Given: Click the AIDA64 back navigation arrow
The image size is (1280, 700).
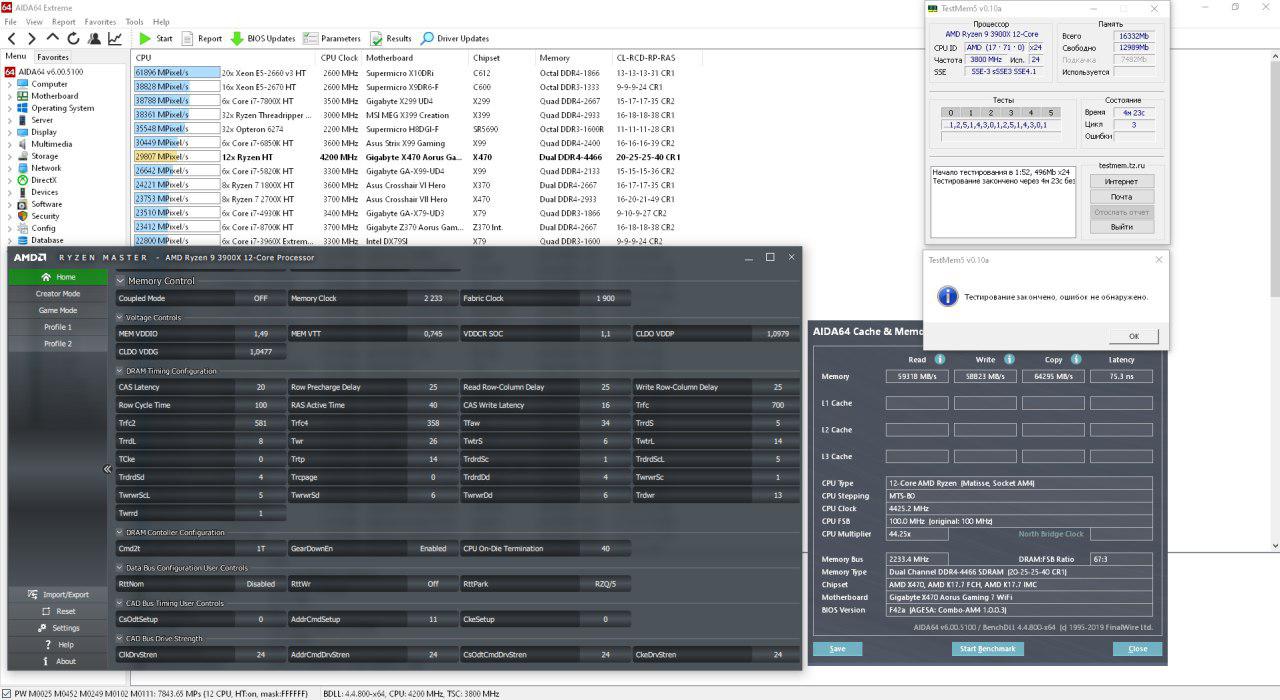Looking at the screenshot, I should pos(12,39).
